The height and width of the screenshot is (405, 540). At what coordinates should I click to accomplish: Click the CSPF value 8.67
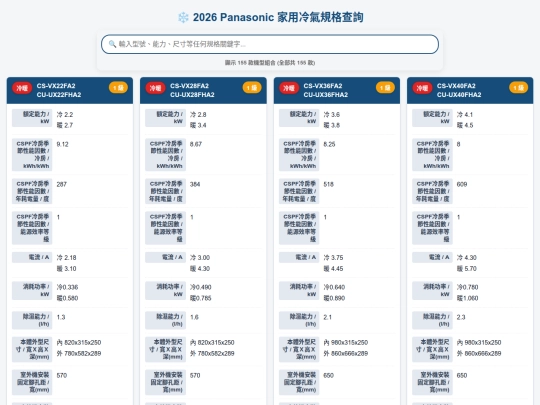click(x=196, y=144)
